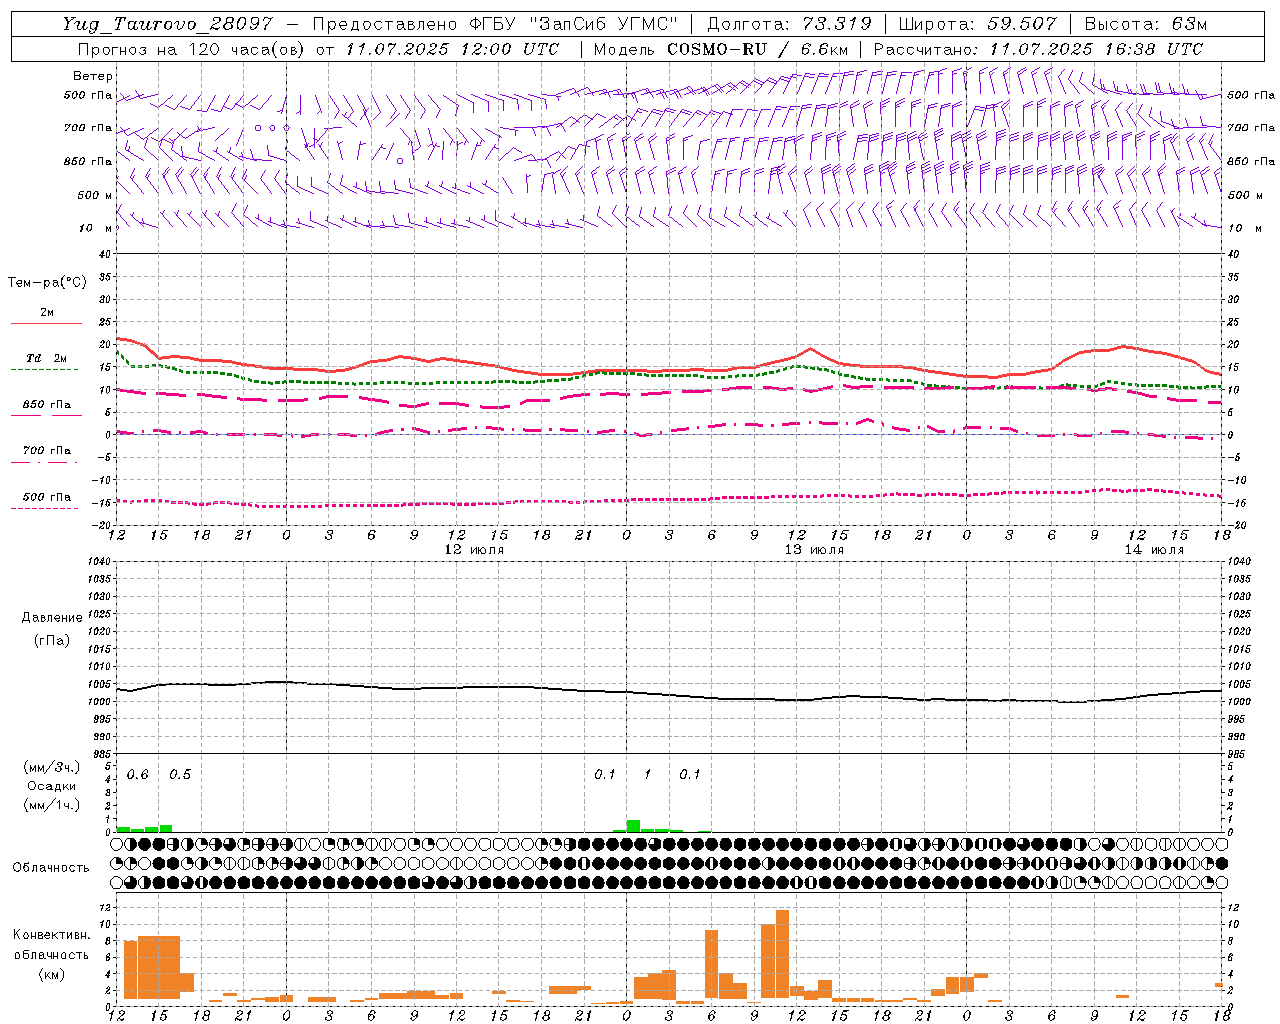Image resolution: width=1280 pixels, height=1024 pixels.
Task: Click the Широта: 59.507 value
Action: tap(977, 24)
